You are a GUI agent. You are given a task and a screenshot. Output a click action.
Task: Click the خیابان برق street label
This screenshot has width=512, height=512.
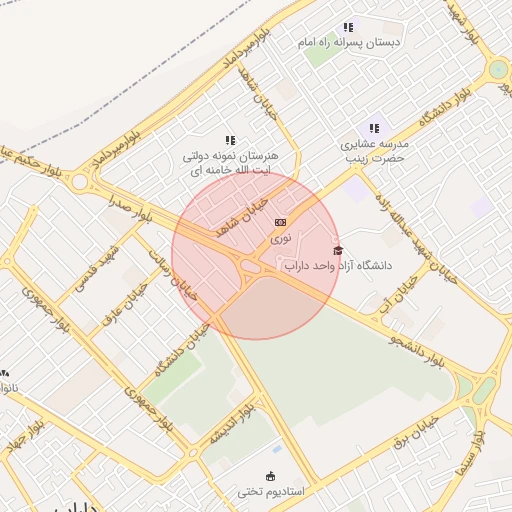(416, 432)
